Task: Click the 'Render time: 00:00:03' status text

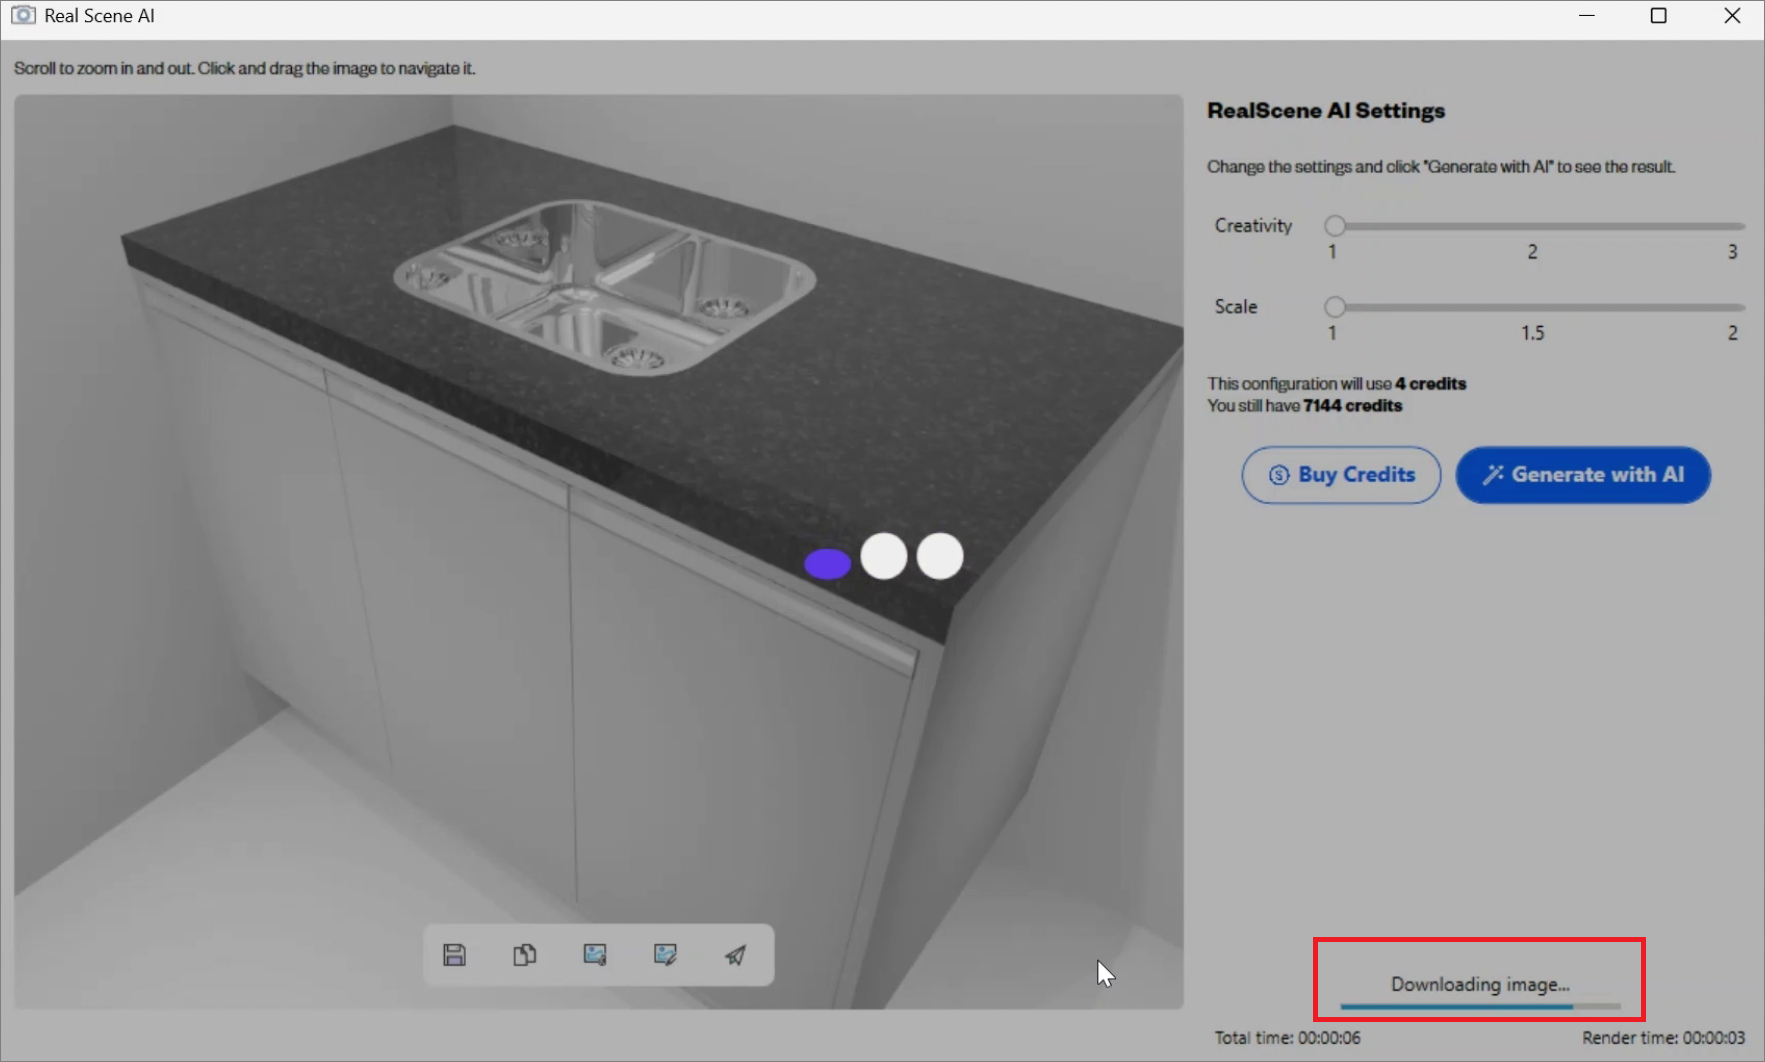Action: (1663, 1038)
